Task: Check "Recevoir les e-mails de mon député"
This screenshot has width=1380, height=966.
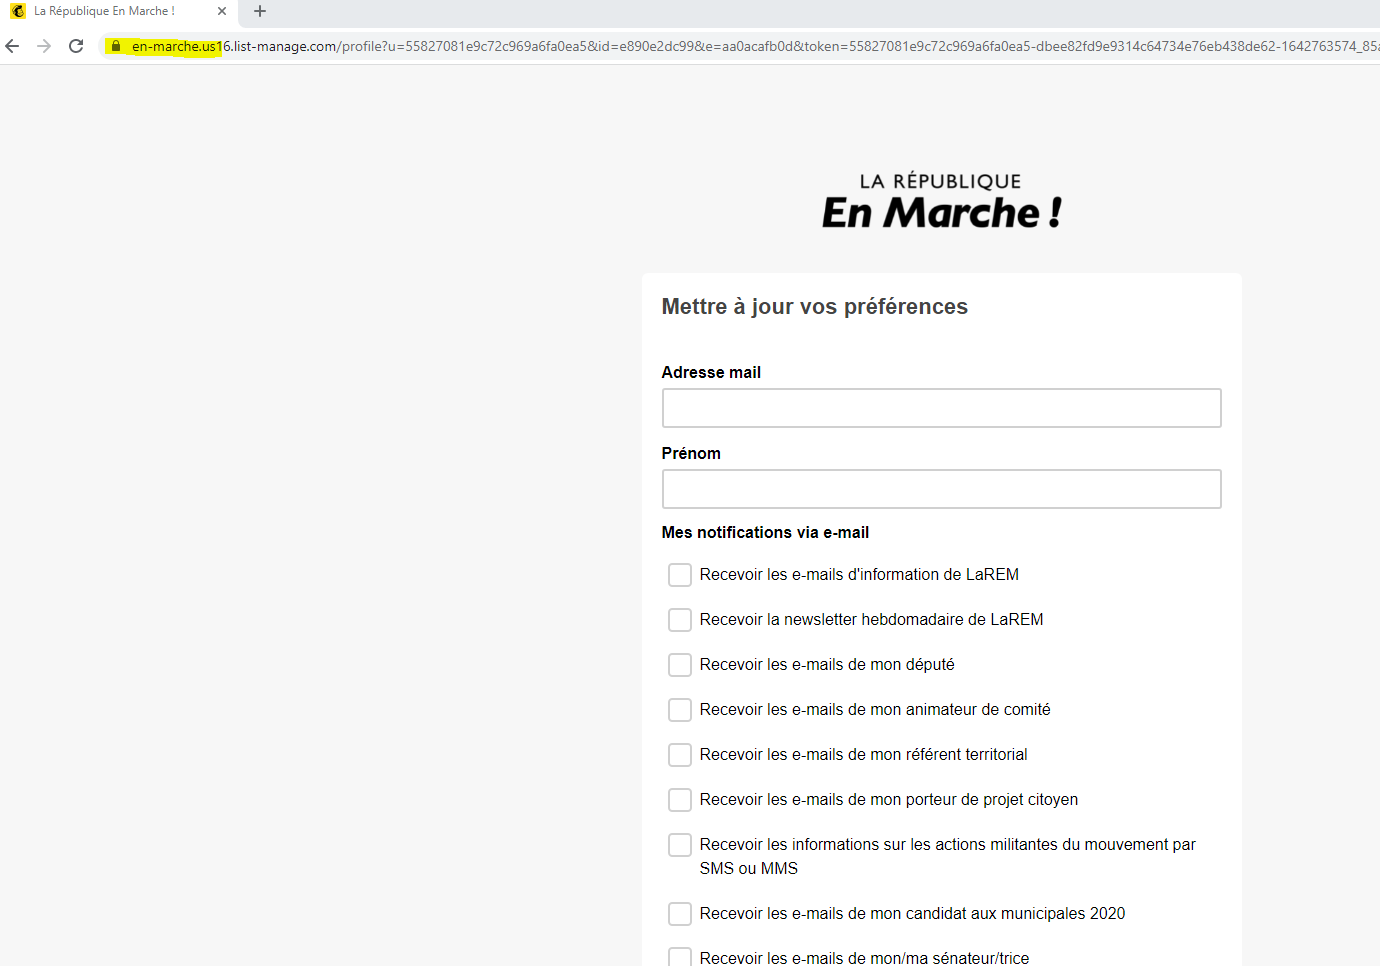Action: pyautogui.click(x=680, y=665)
